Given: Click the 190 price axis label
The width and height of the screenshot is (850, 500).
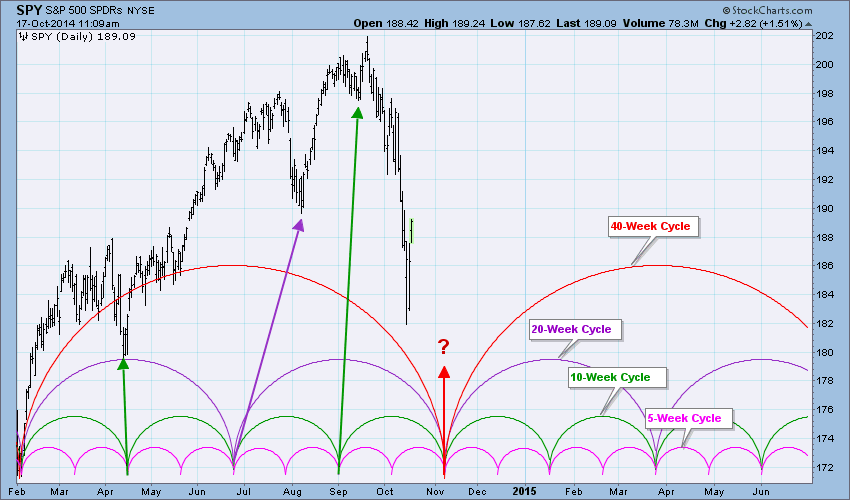Looking at the screenshot, I should pyautogui.click(x=825, y=209).
